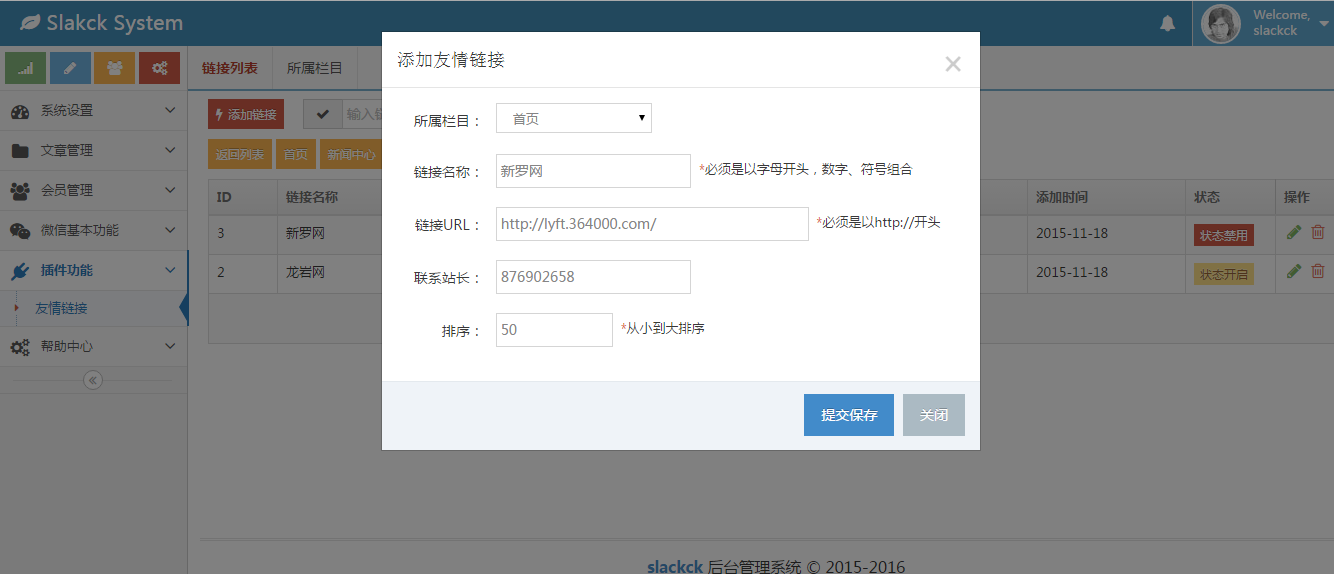The image size is (1334, 574).
Task: Click the orange users shortcut icon
Action: click(114, 68)
